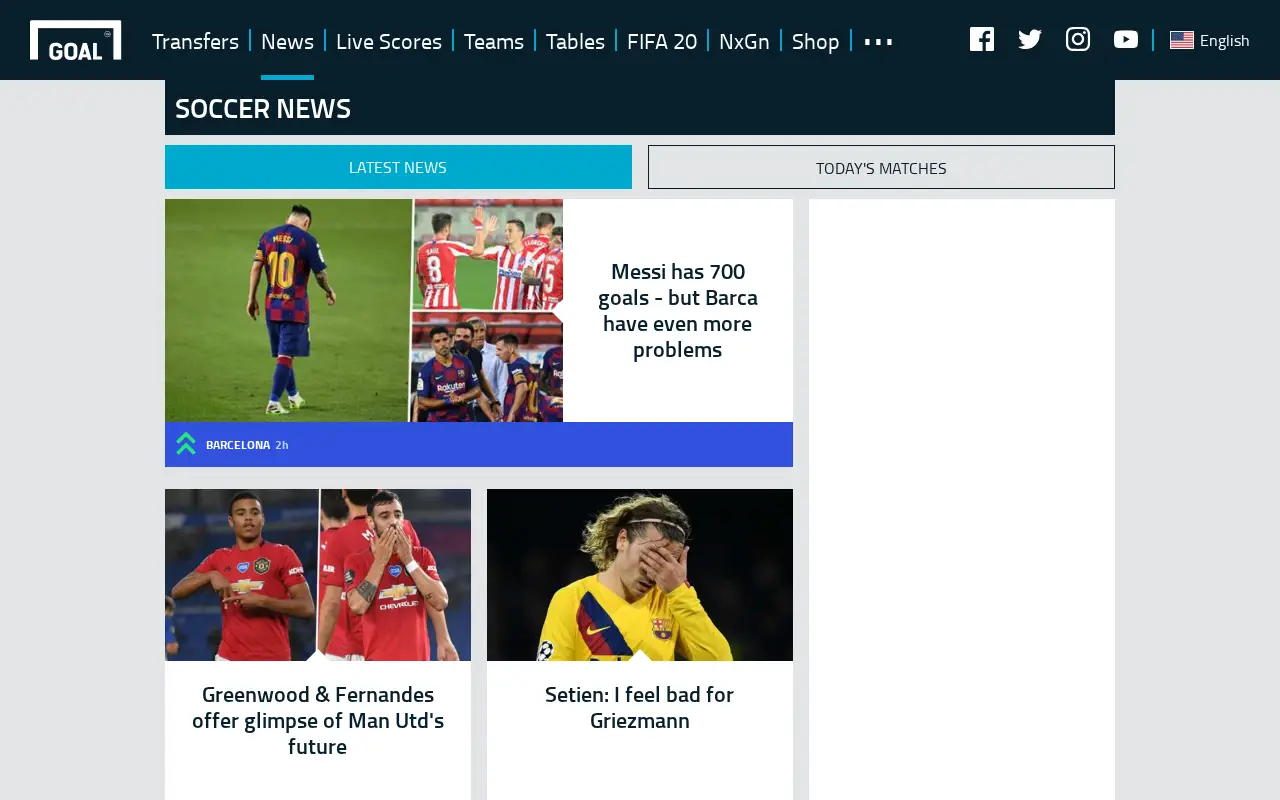Click the GOAL logo icon

coord(76,40)
